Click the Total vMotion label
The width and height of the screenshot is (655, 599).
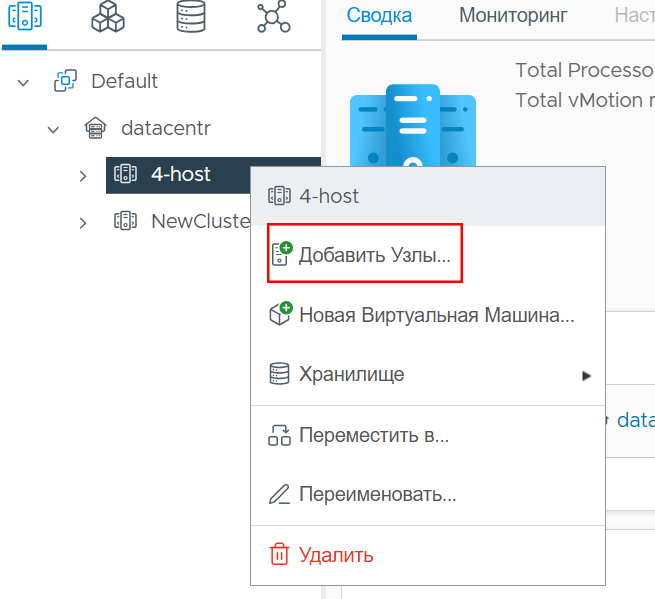(x=585, y=100)
